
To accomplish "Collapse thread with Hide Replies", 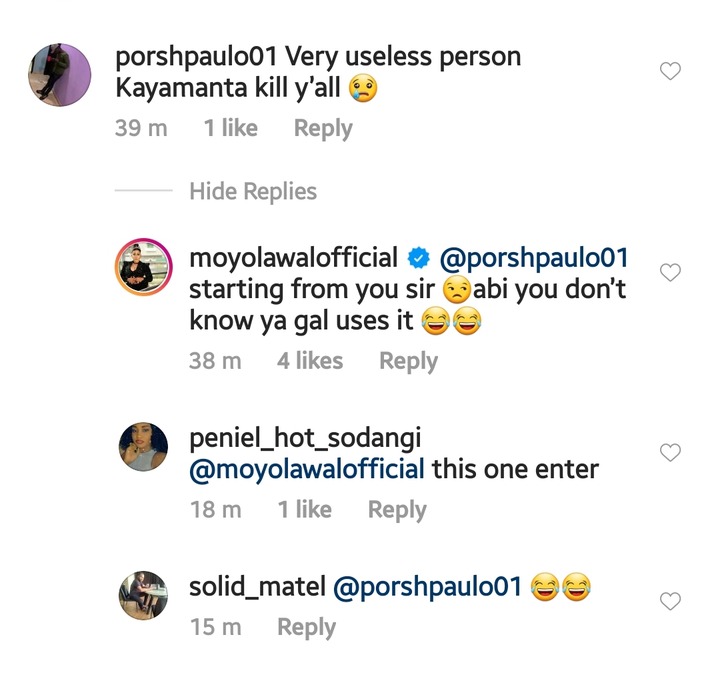I will 253,191.
